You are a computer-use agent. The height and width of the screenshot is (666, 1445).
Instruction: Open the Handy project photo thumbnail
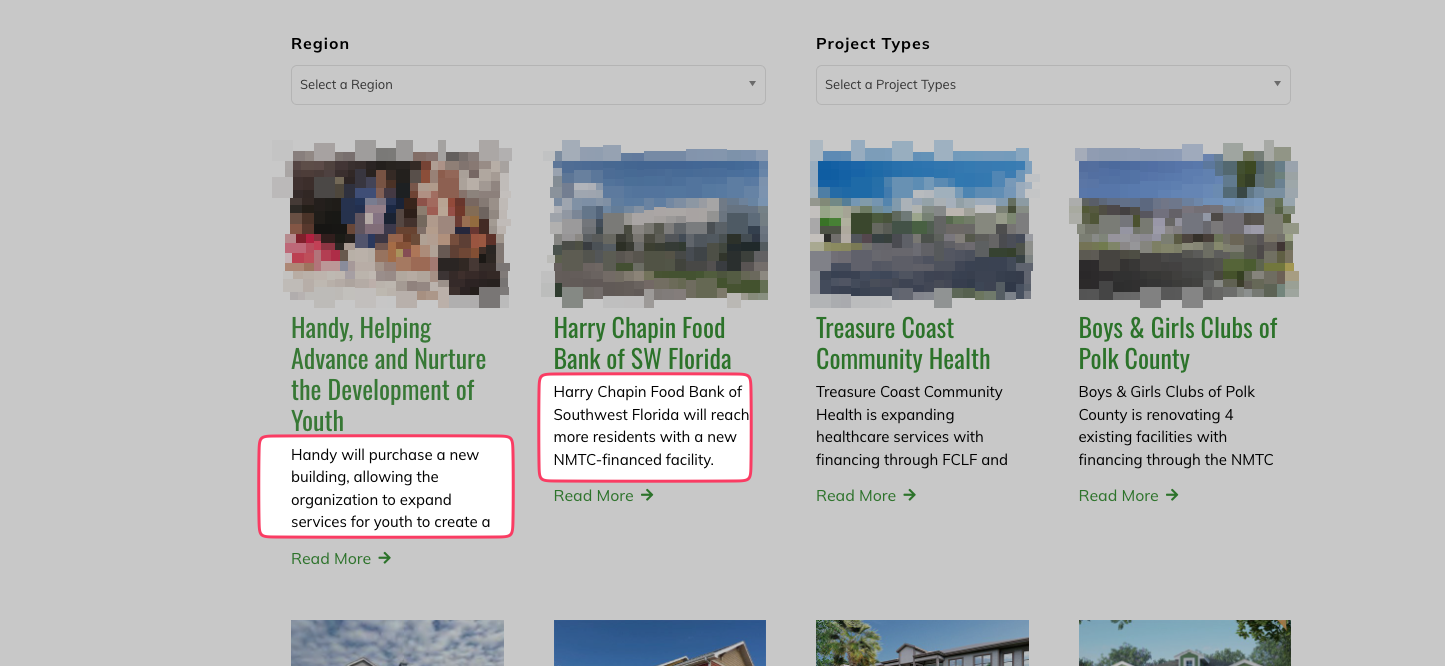pyautogui.click(x=397, y=224)
